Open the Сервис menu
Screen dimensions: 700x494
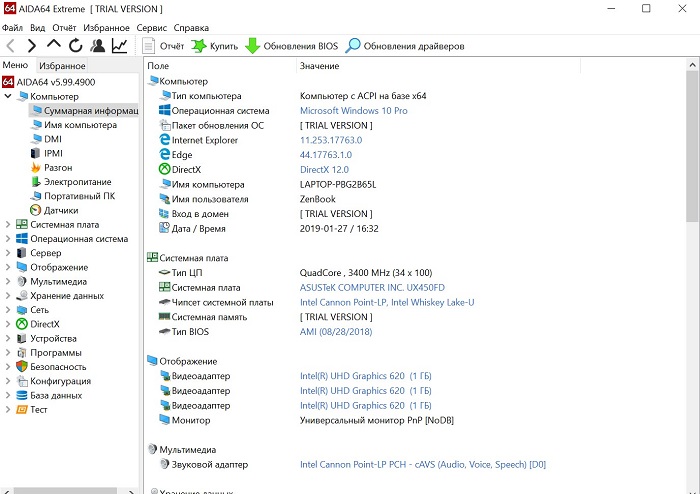pyautogui.click(x=152, y=28)
